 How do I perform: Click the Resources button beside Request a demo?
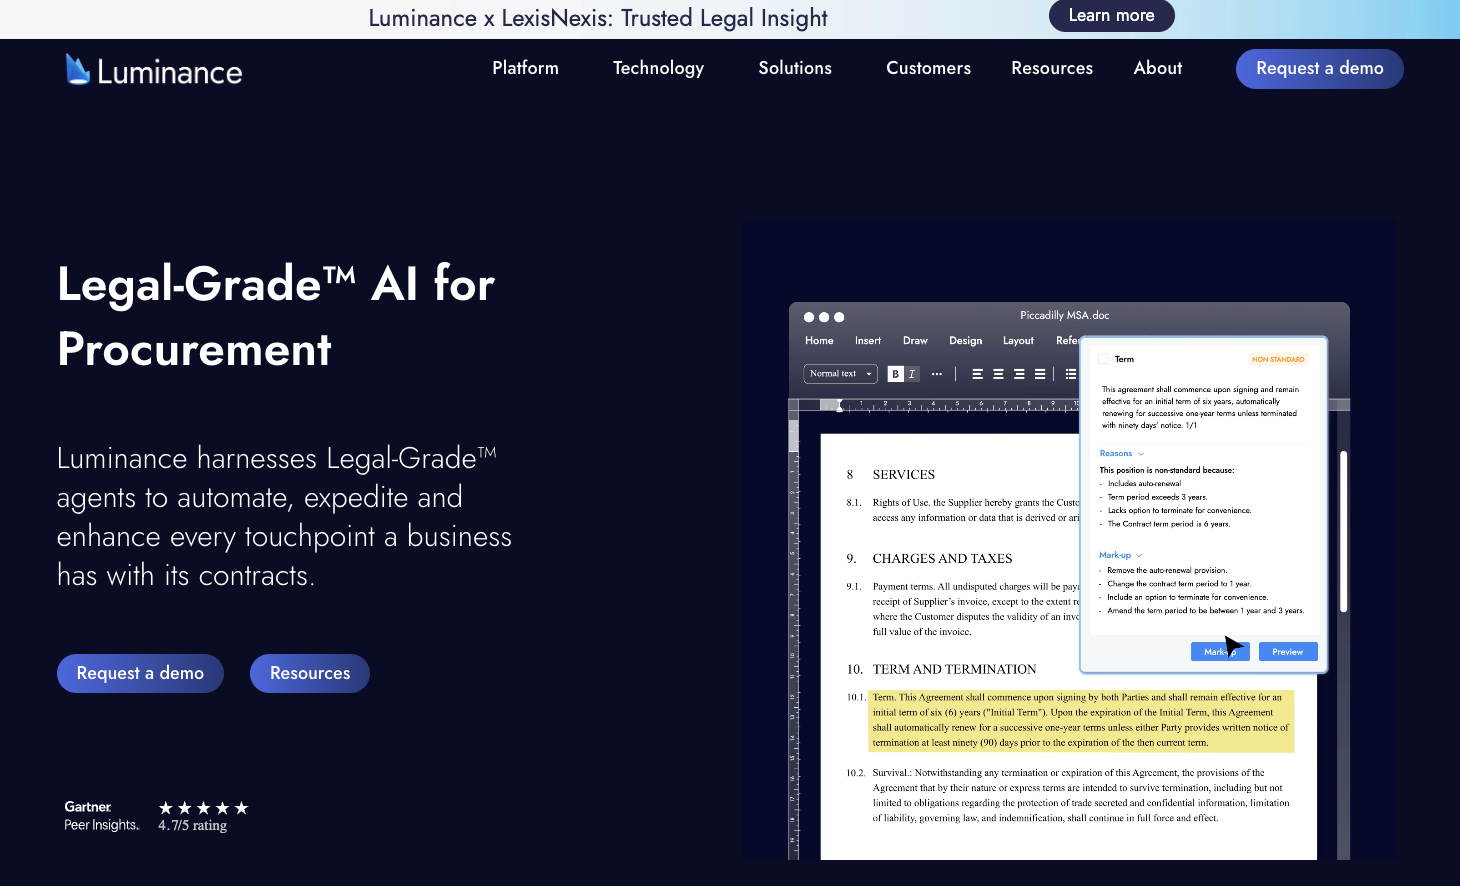[x=310, y=673]
